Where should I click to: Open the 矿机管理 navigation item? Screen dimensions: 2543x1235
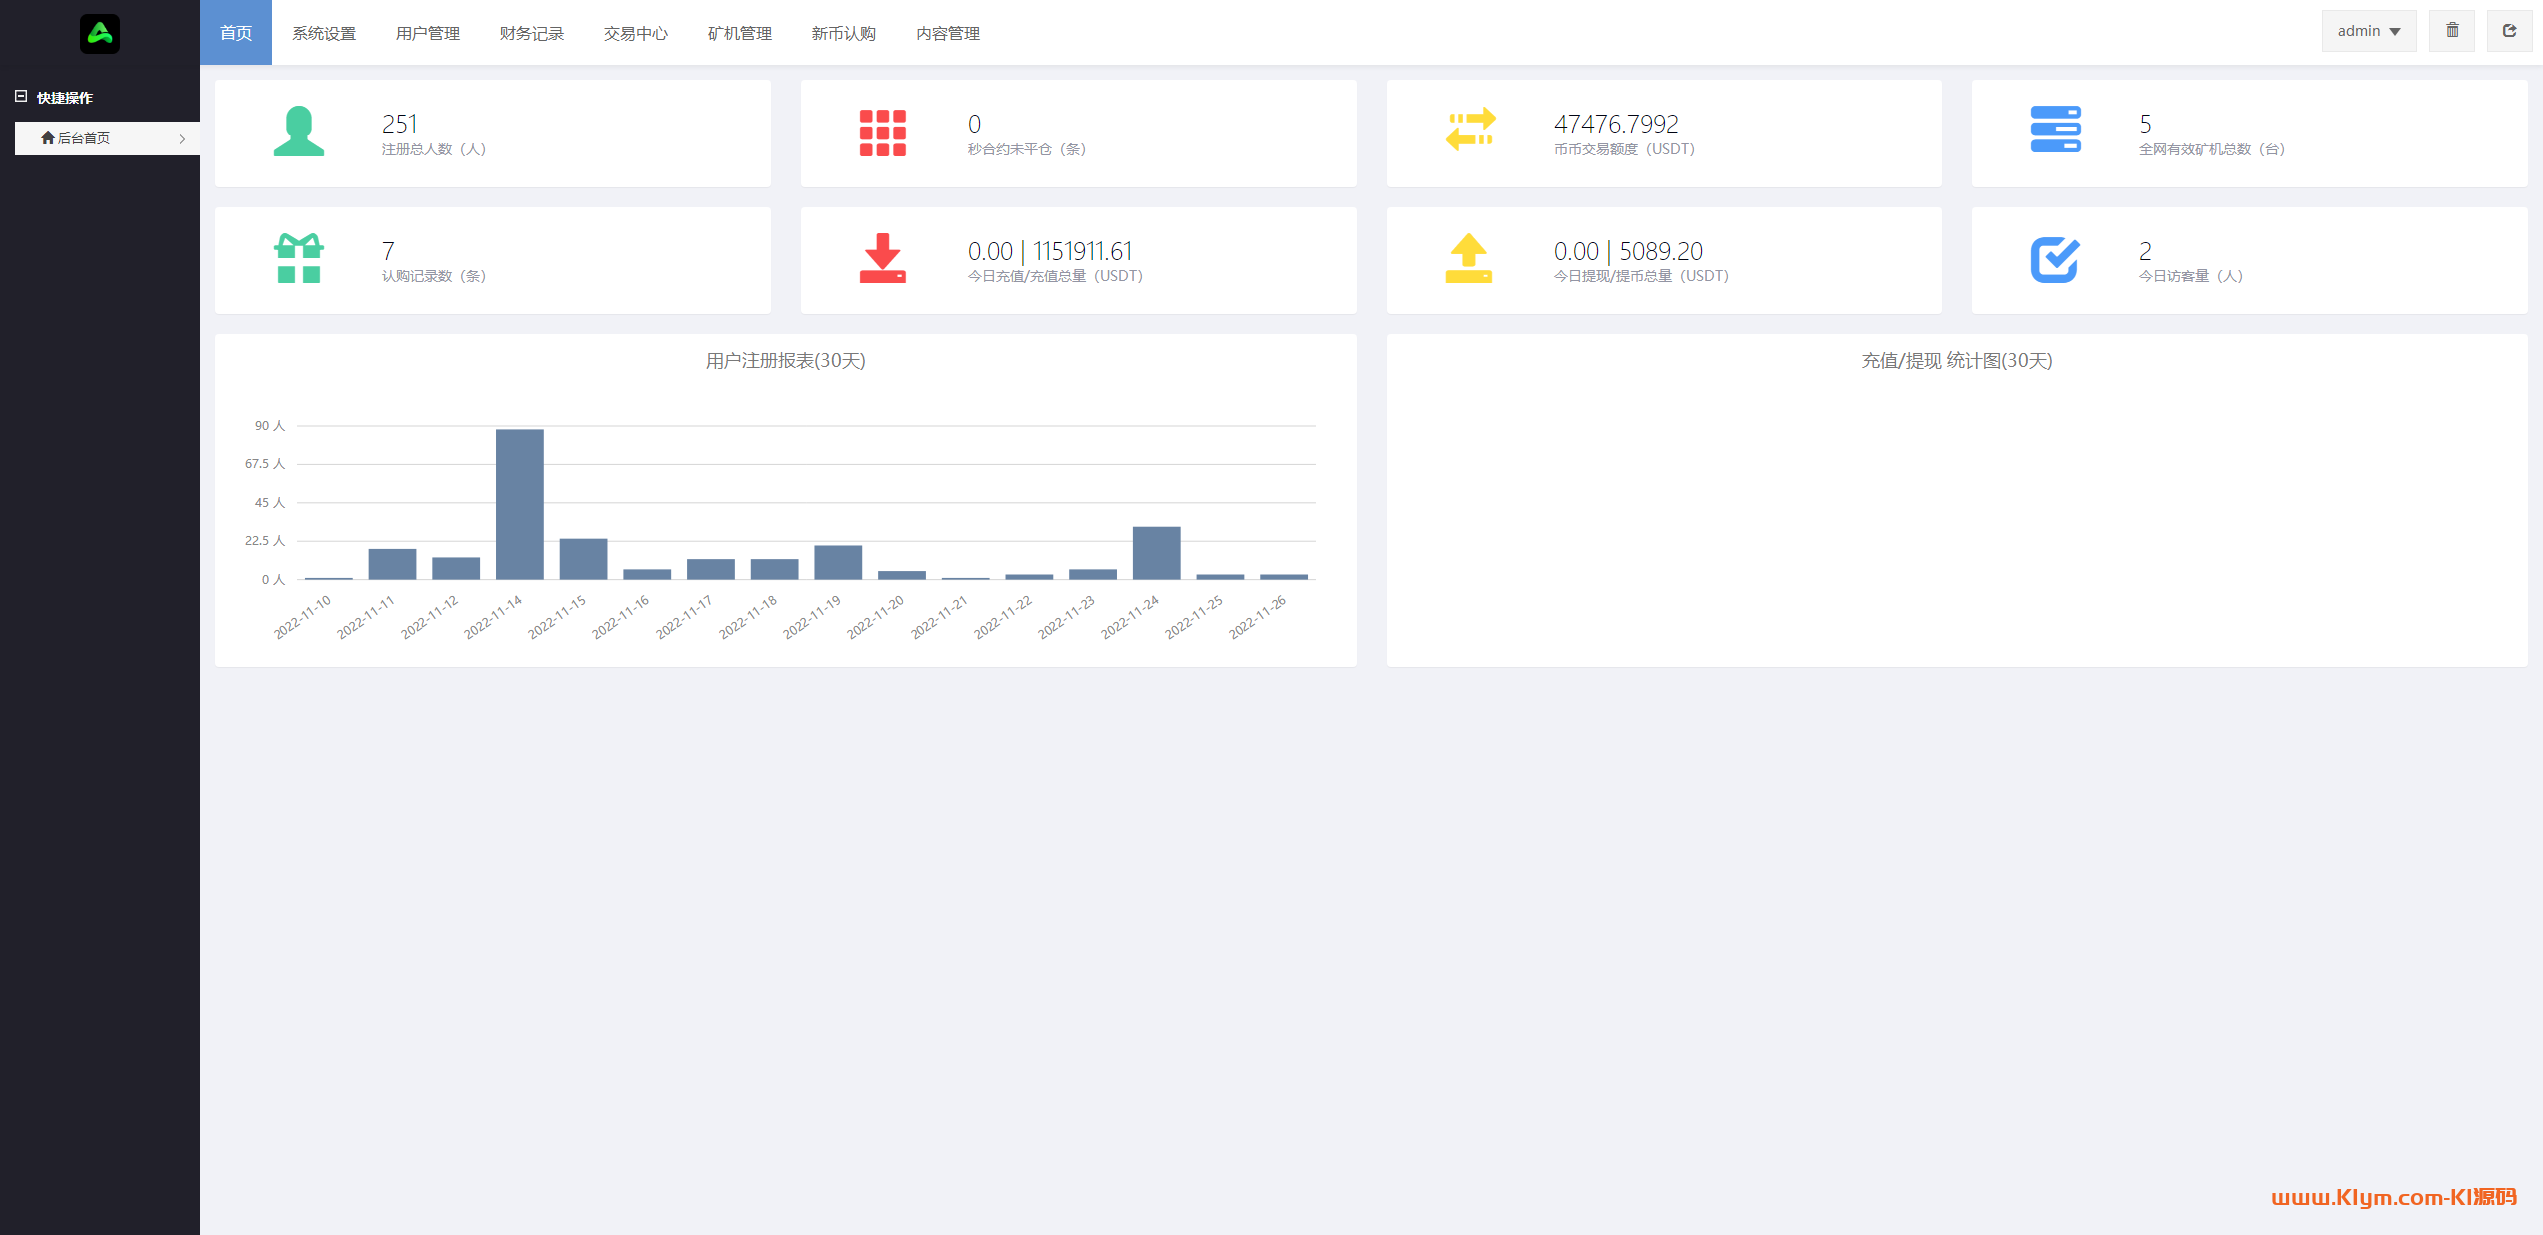(x=740, y=33)
